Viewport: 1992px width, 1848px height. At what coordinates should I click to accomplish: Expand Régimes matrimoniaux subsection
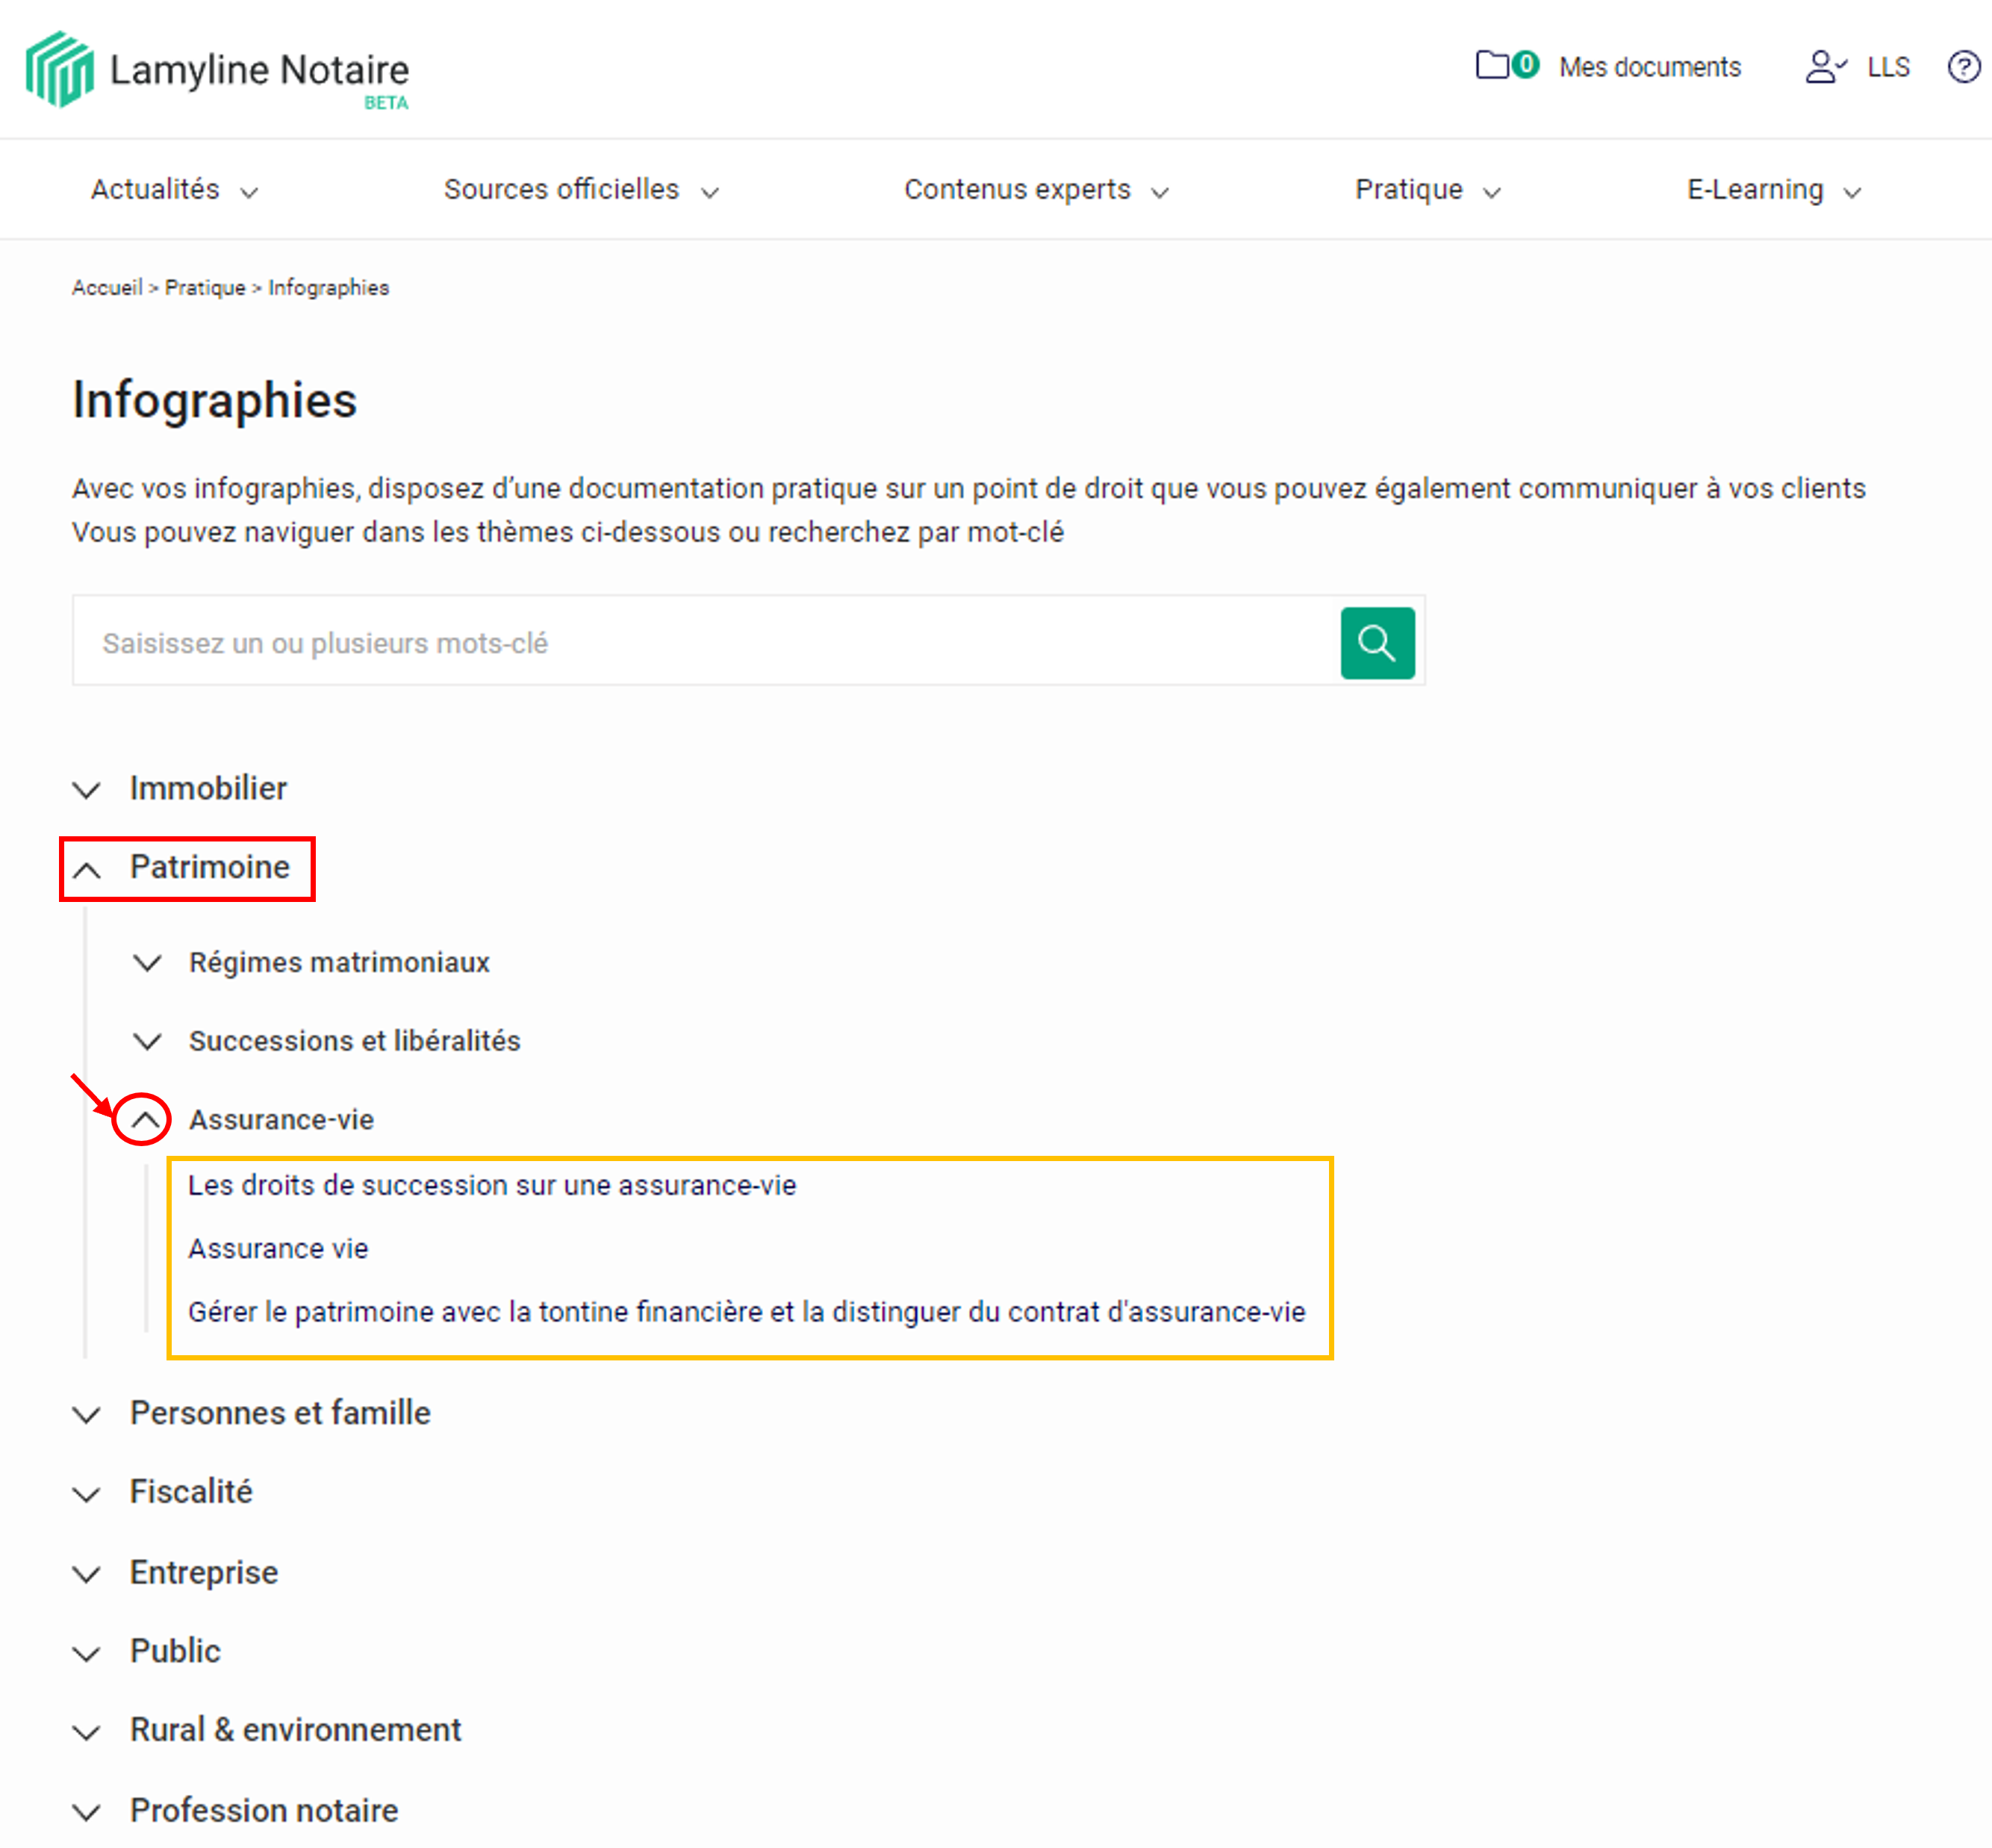pos(147,963)
